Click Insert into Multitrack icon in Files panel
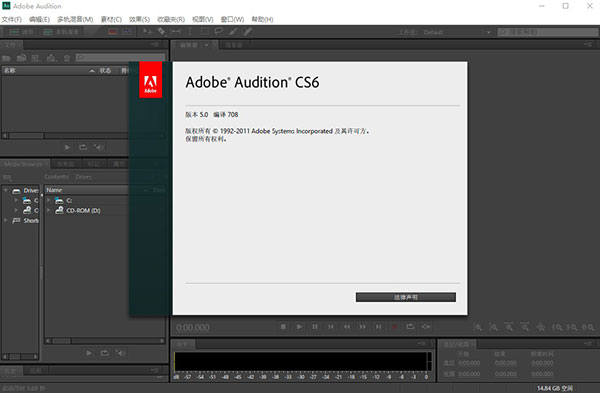Image resolution: width=600 pixels, height=393 pixels. [x=51, y=58]
